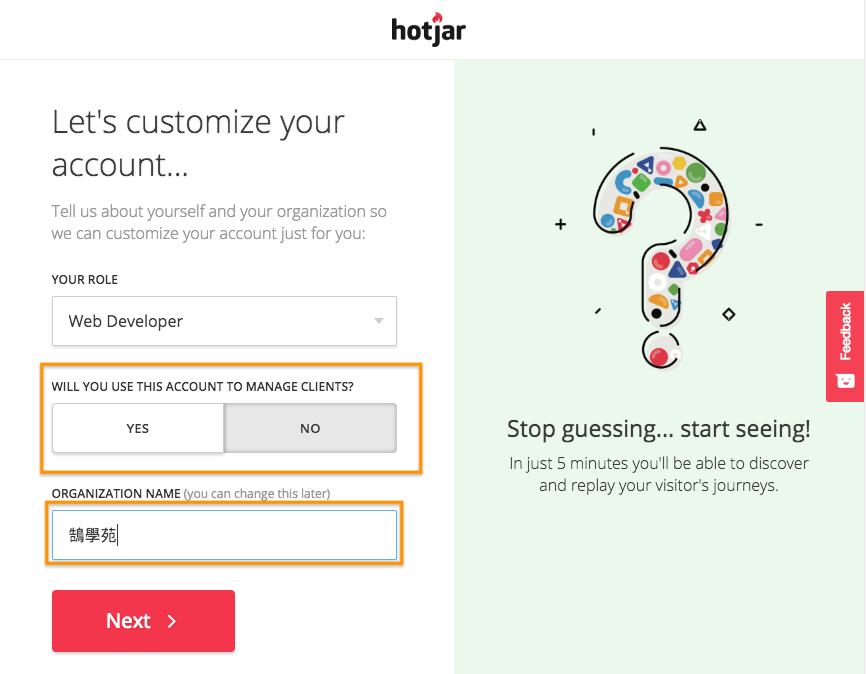Open the red Feedback side tab
Image resolution: width=866 pixels, height=674 pixels.
(845, 333)
